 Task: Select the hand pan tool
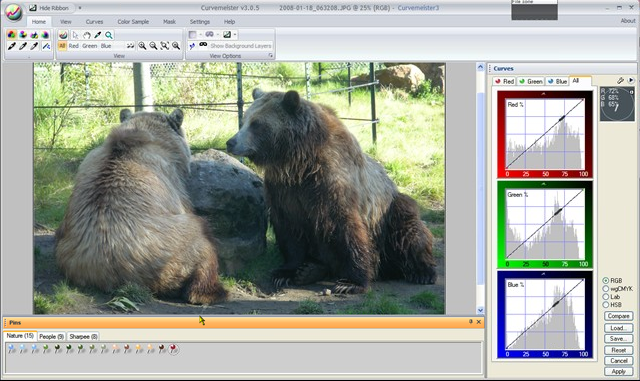[87, 35]
